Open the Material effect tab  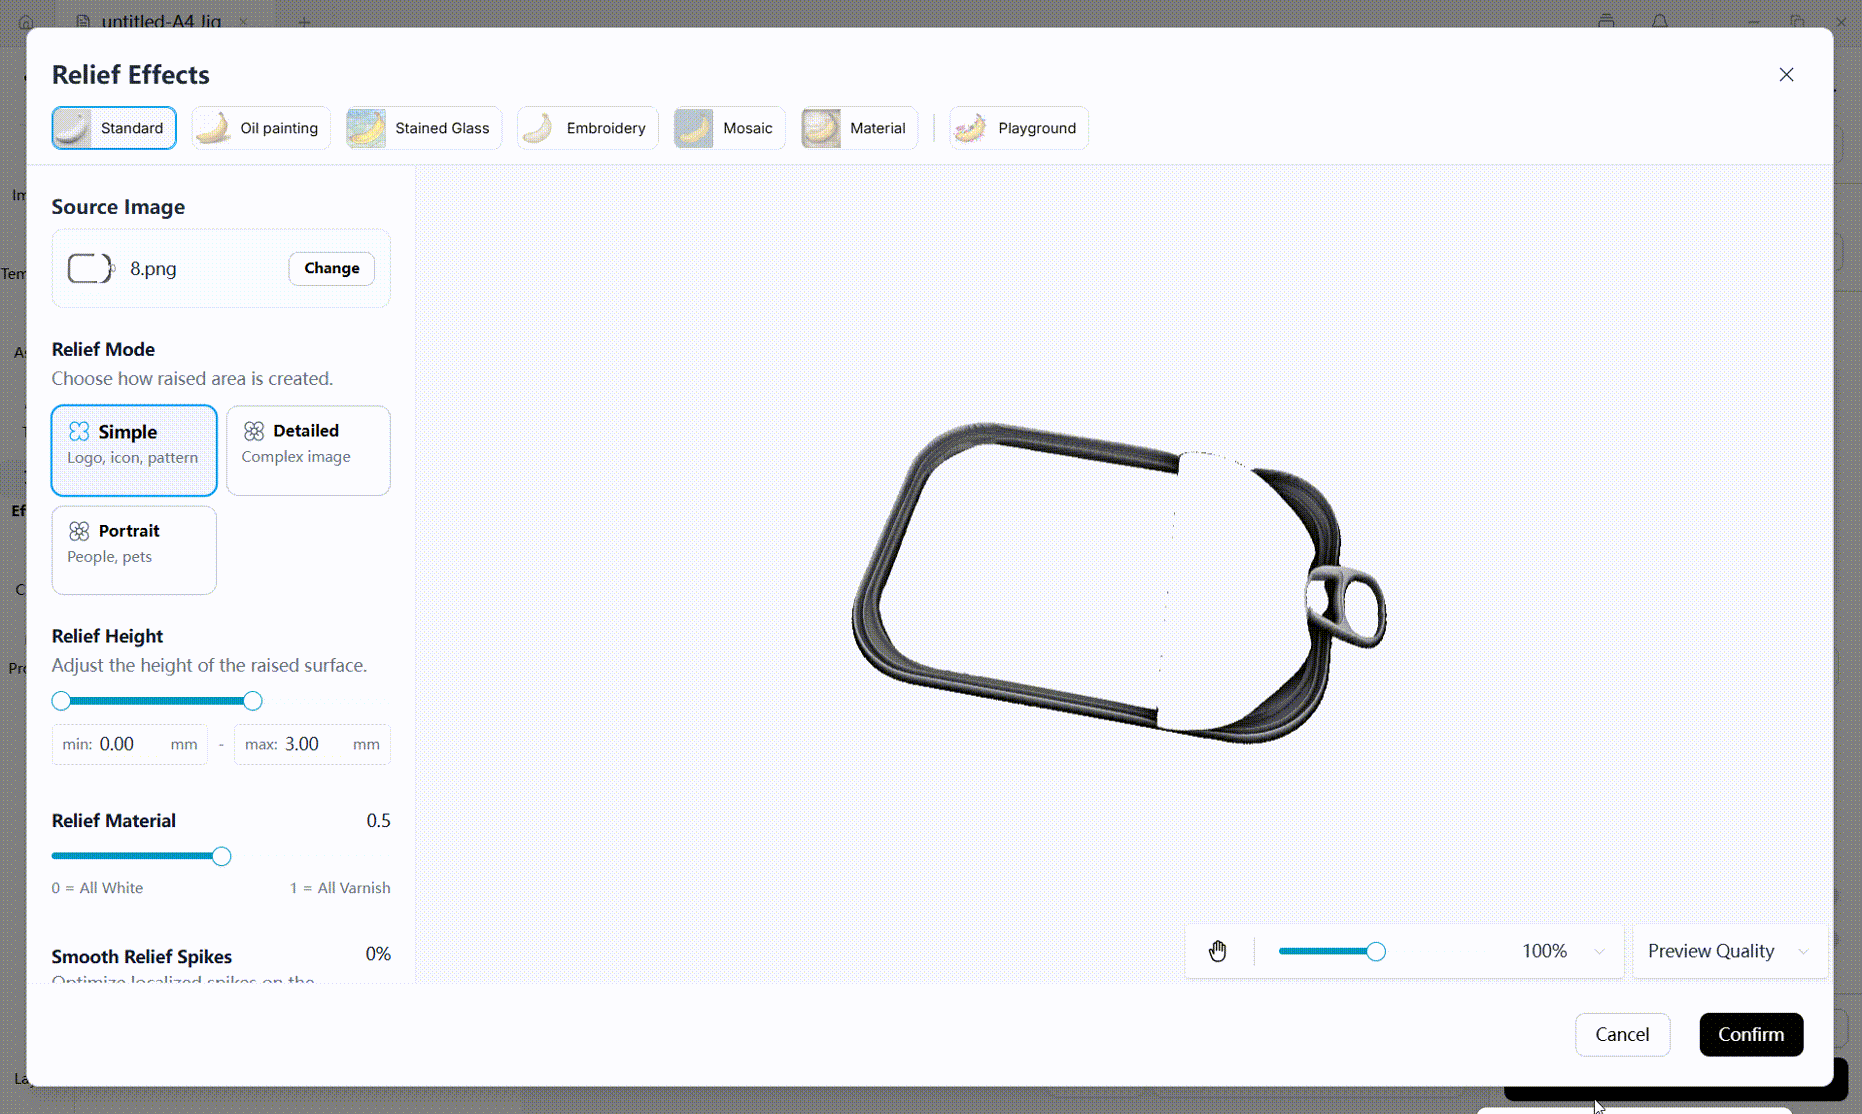[x=858, y=128]
